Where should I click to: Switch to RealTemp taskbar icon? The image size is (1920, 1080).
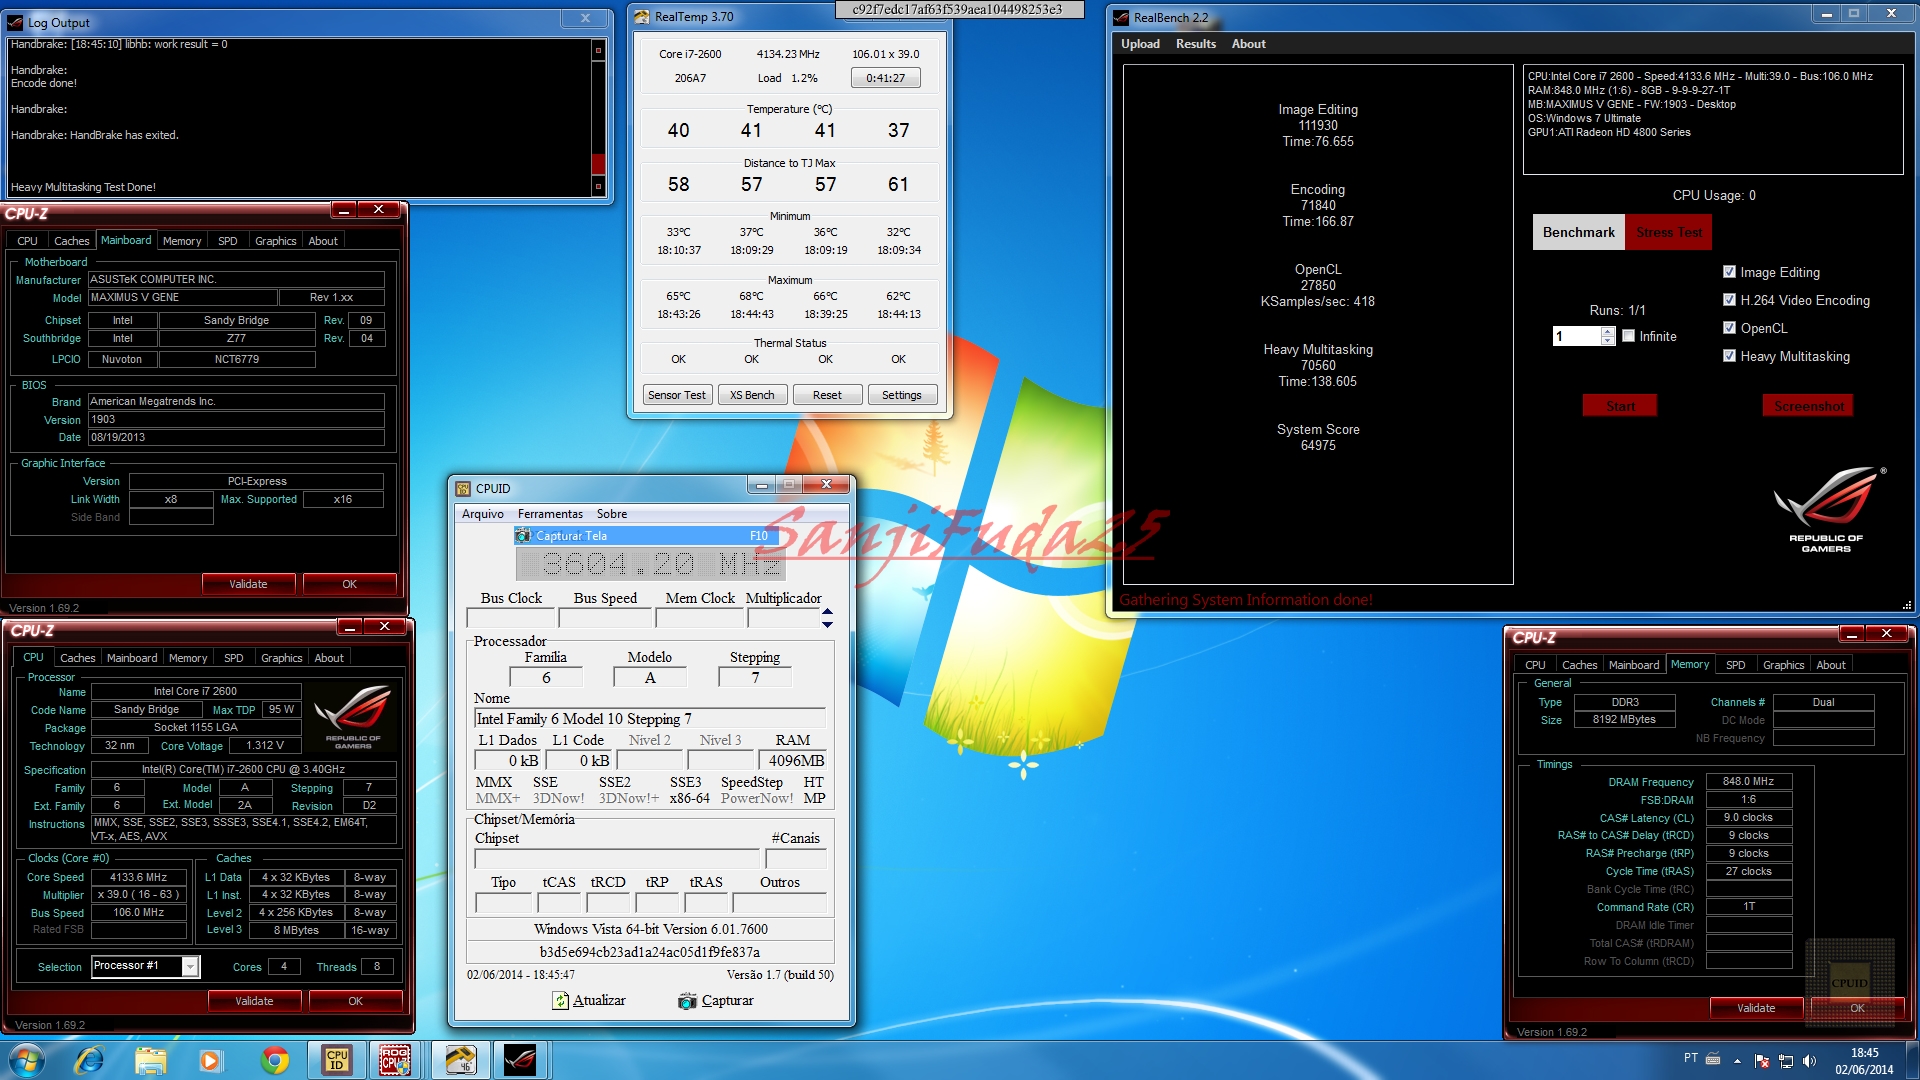(x=460, y=1060)
